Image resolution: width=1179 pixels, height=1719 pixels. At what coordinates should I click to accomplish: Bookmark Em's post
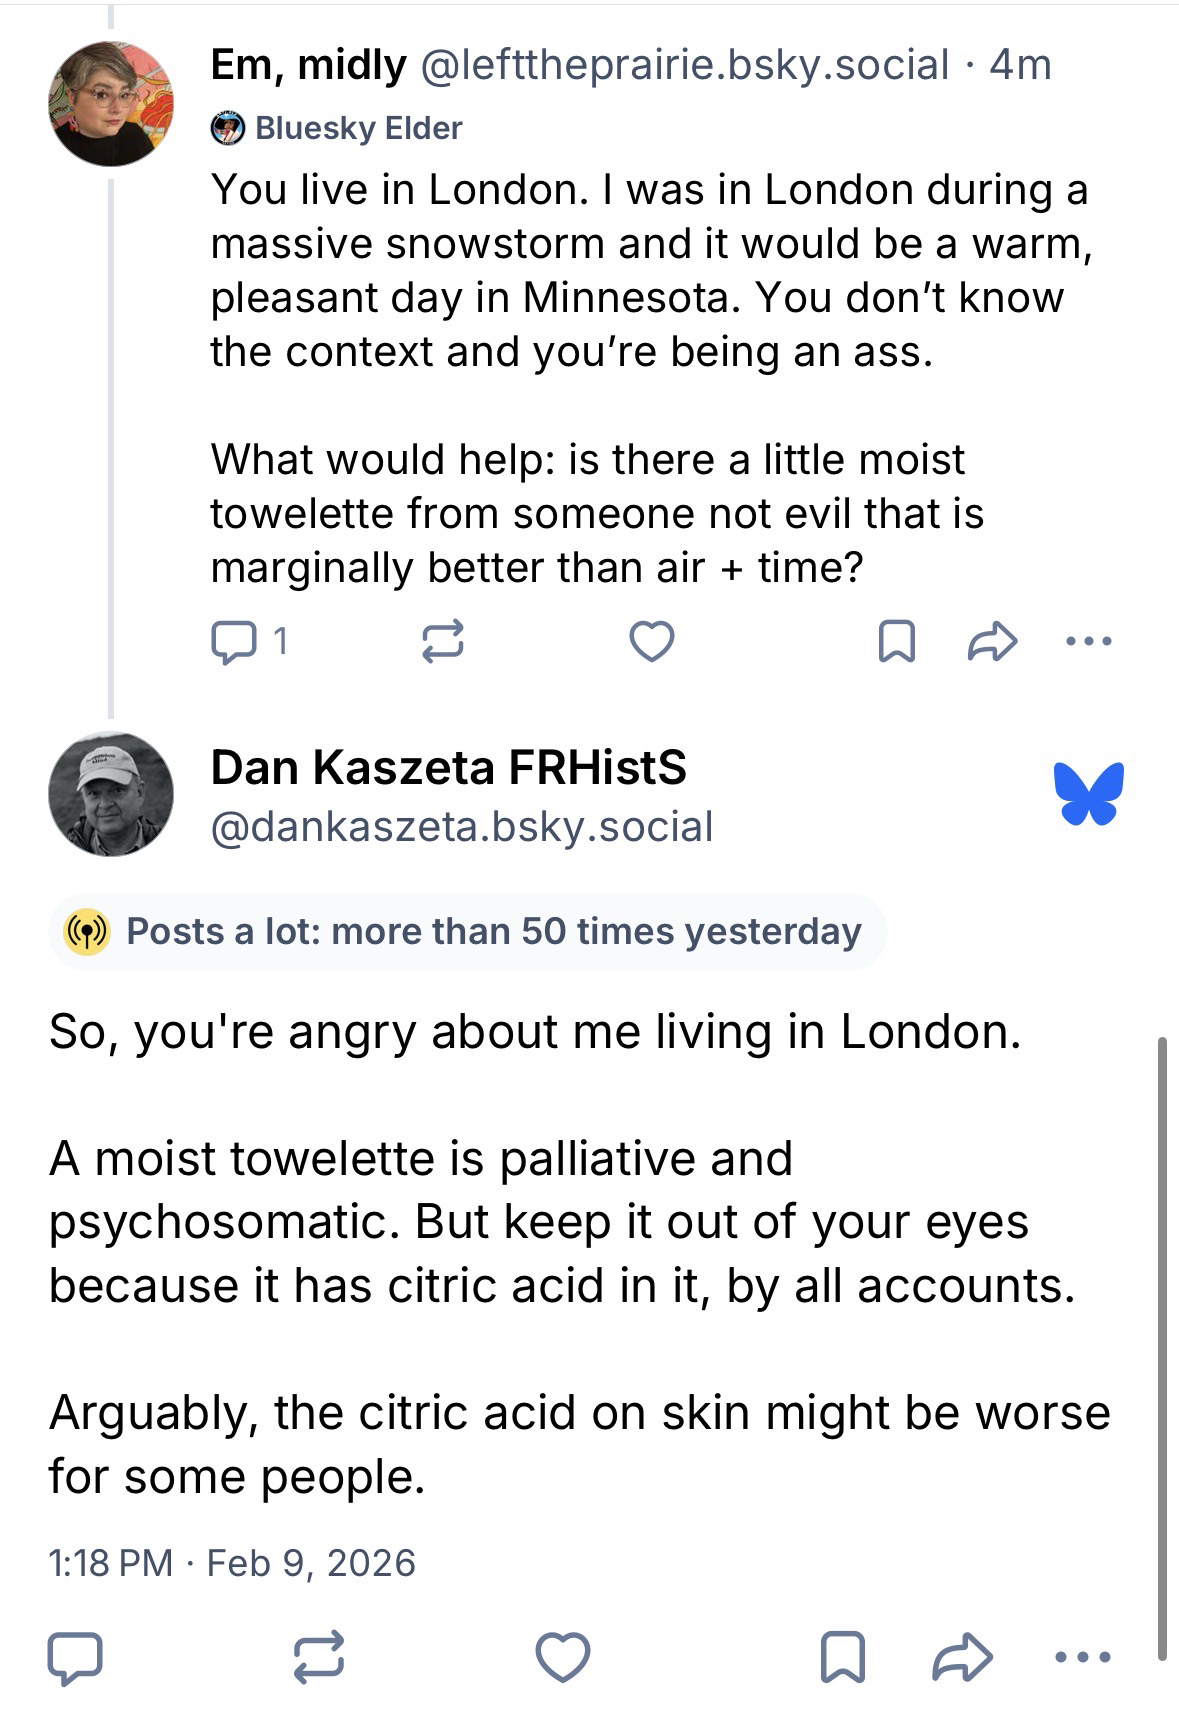coord(896,641)
